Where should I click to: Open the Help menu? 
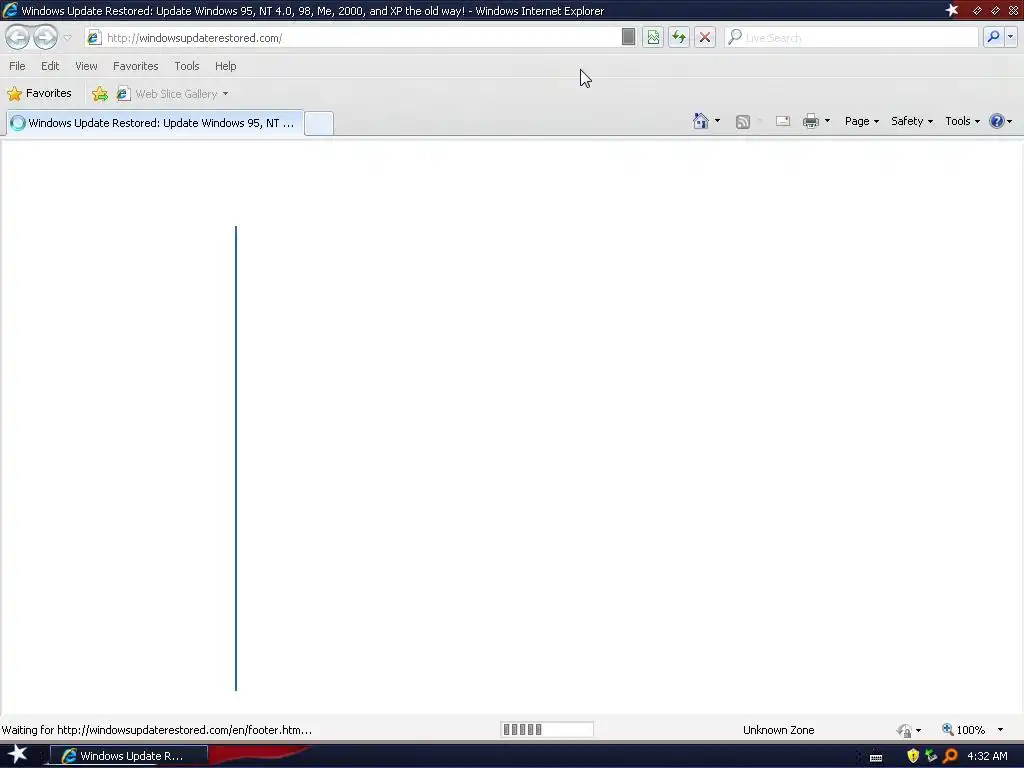pyautogui.click(x=225, y=66)
